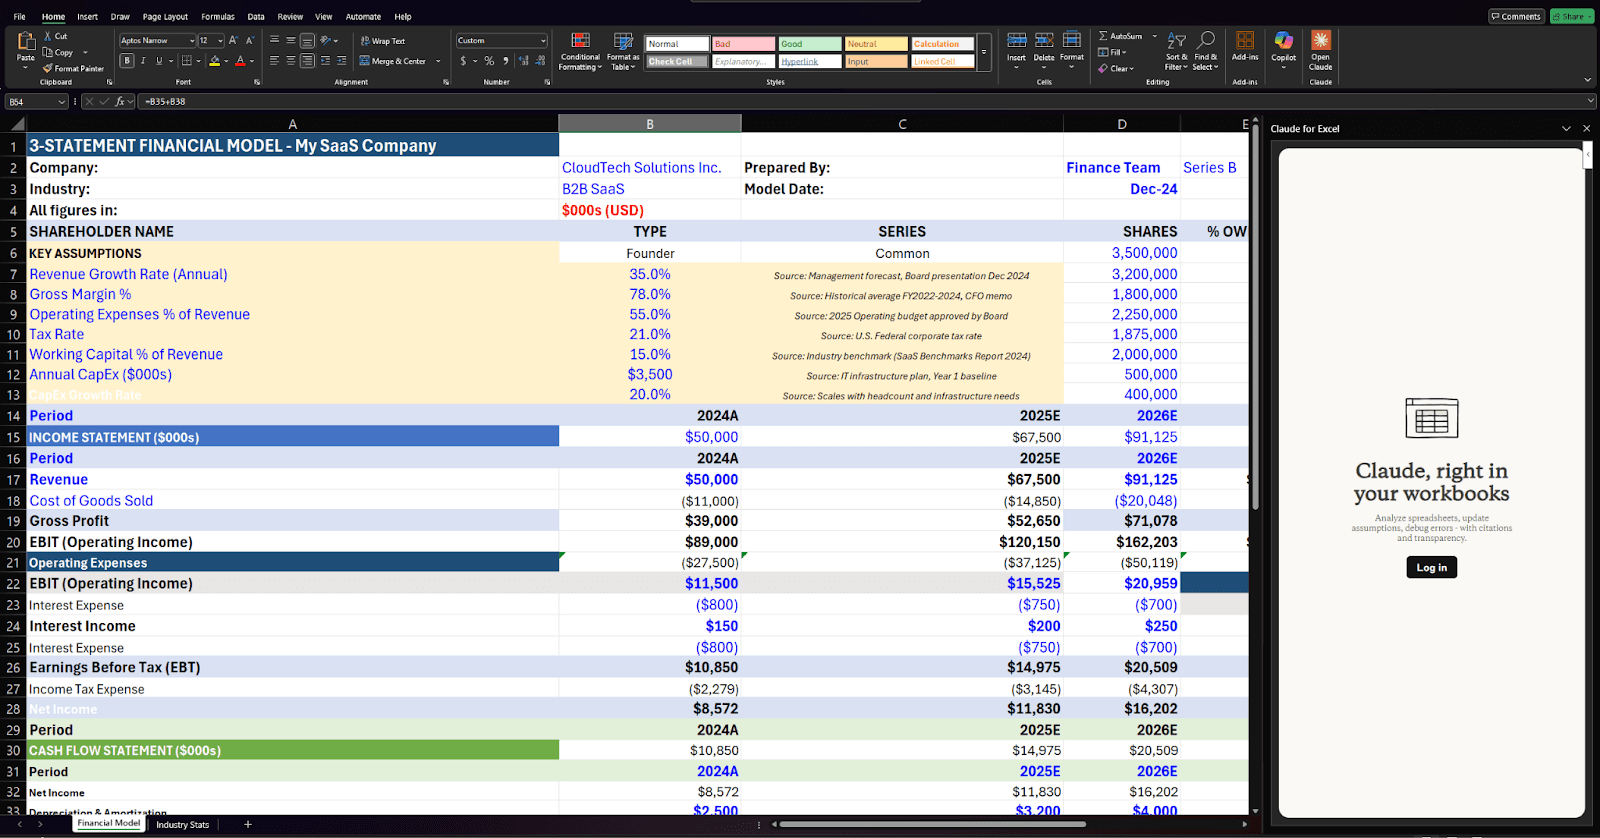Open the File menu

click(x=20, y=16)
